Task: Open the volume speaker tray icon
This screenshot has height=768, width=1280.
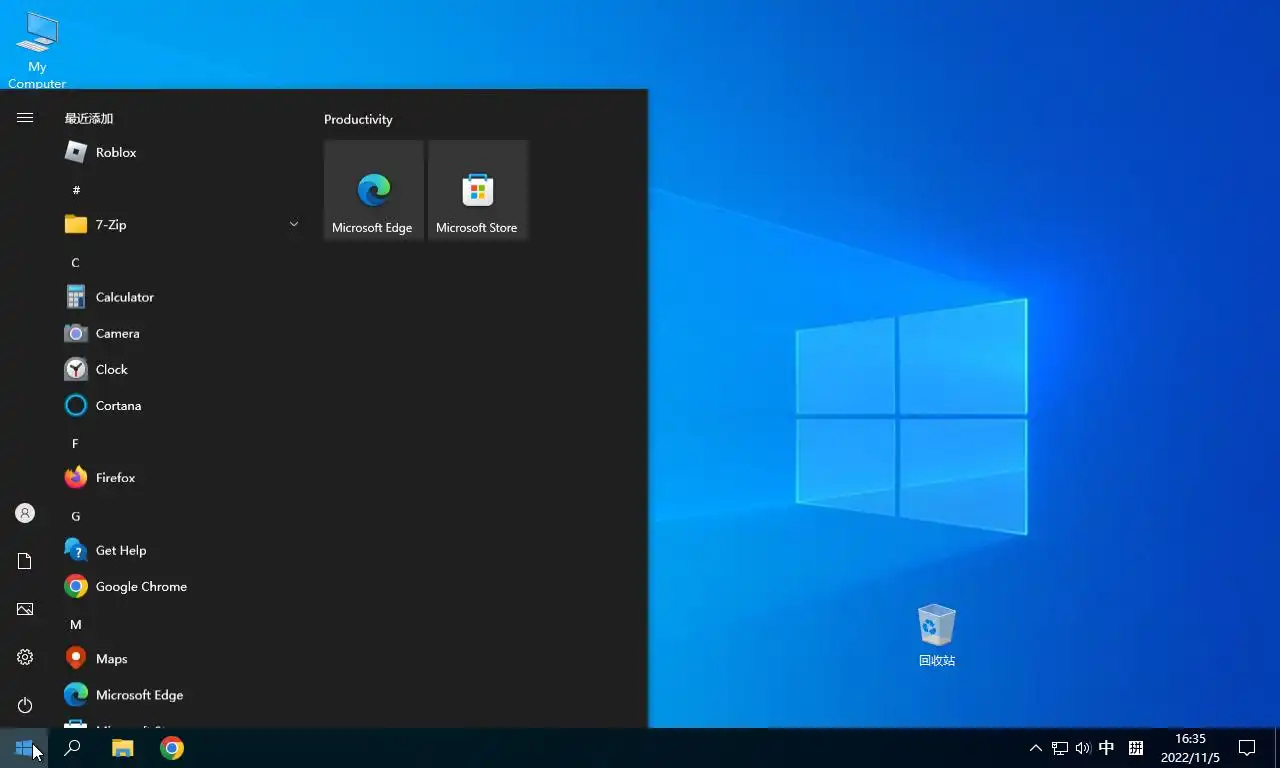Action: 1083,748
